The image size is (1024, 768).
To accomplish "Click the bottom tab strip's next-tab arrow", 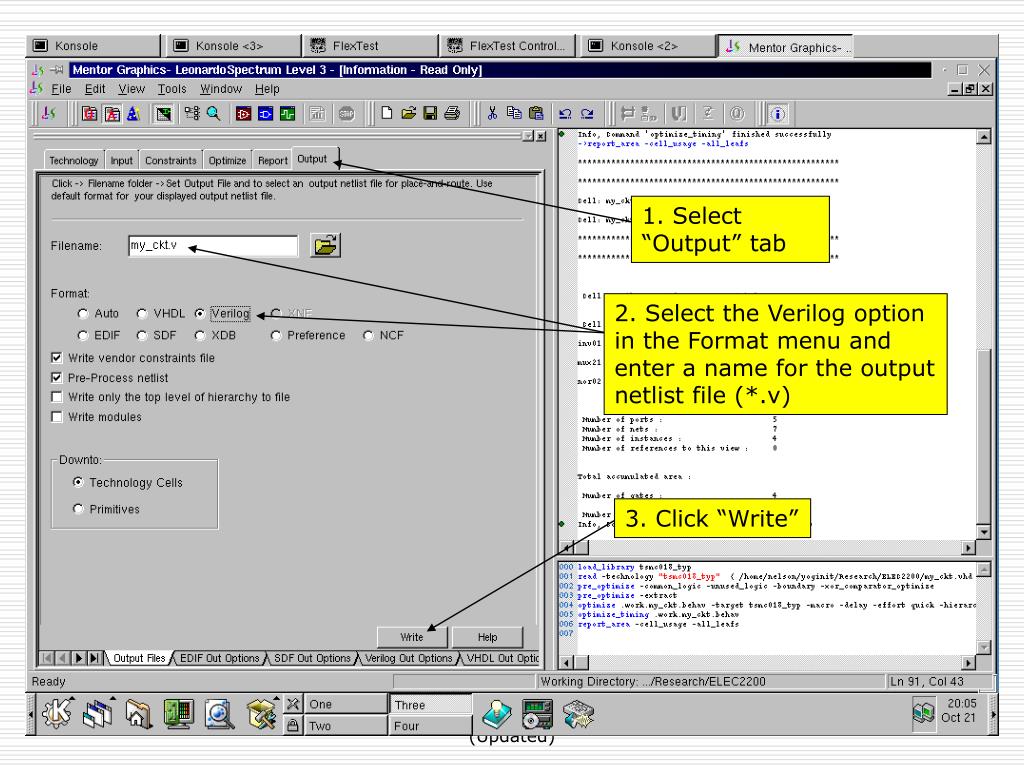I will click(79, 658).
